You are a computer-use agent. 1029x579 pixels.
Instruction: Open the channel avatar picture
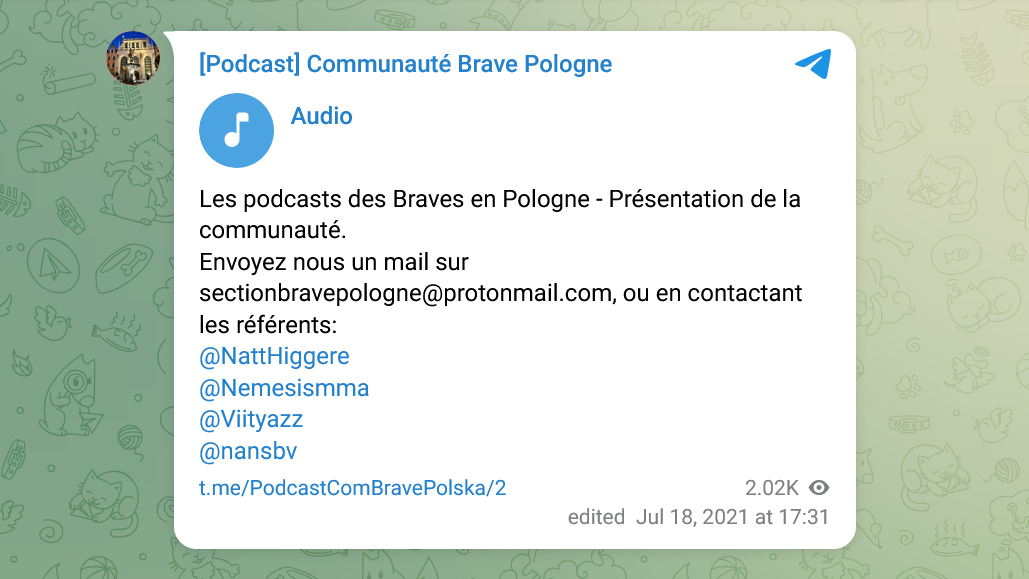(133, 58)
